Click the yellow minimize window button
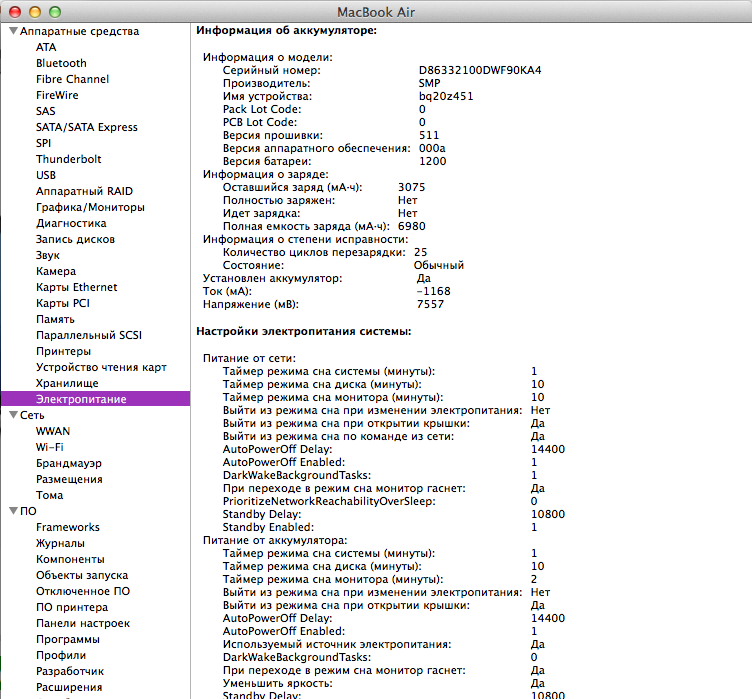The width and height of the screenshot is (752, 699). pyautogui.click(x=34, y=11)
